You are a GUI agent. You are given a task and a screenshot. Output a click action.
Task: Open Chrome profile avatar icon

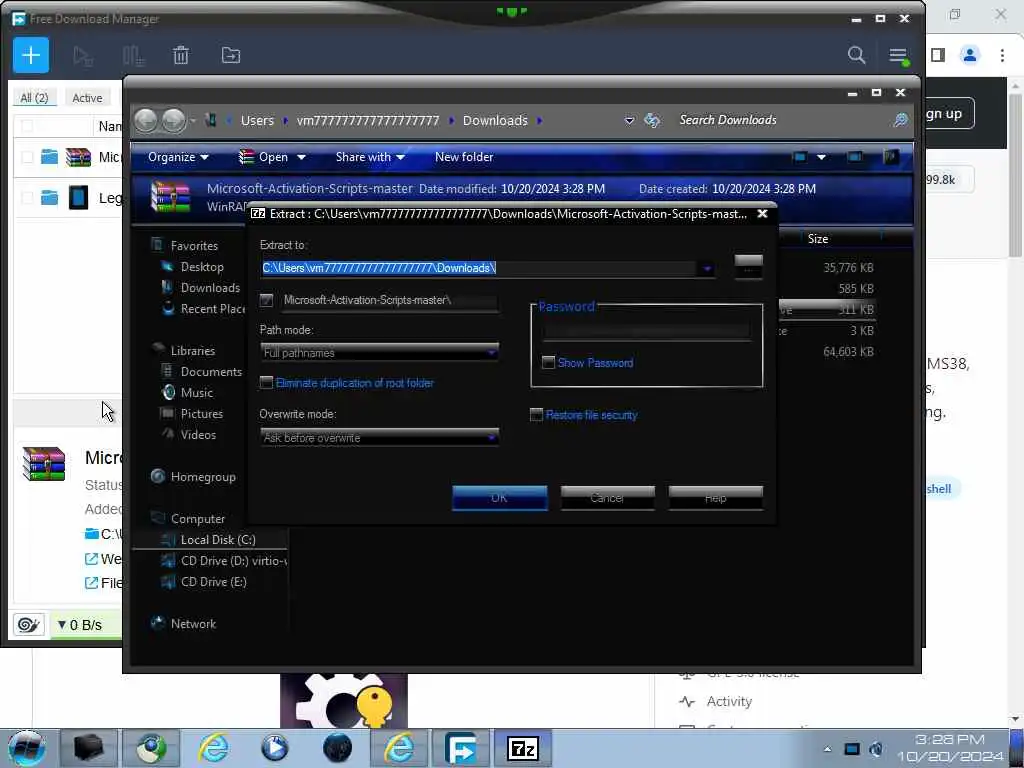click(x=970, y=55)
